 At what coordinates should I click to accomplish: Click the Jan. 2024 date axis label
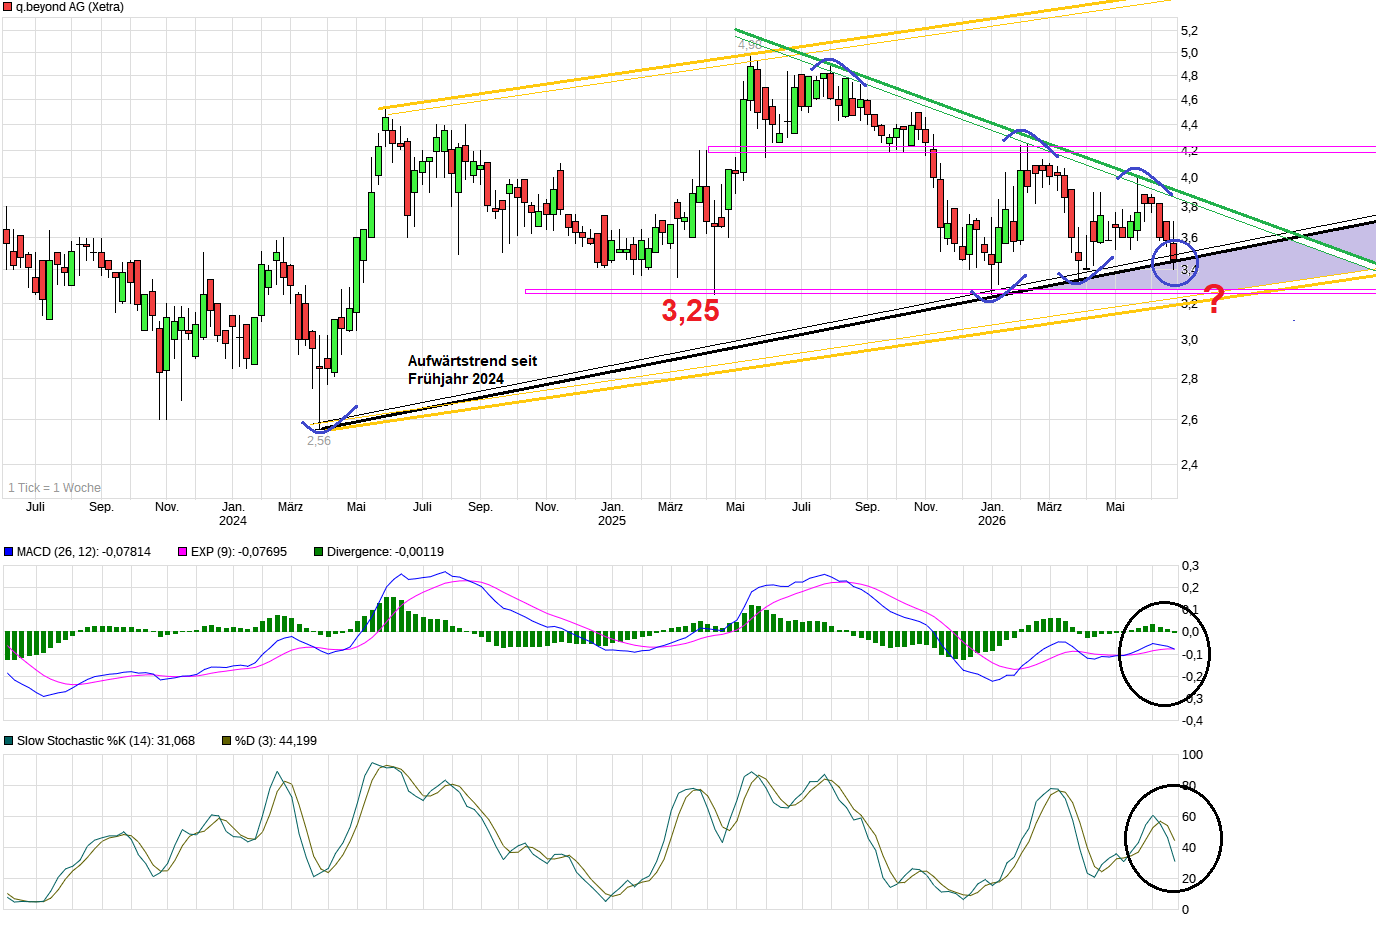click(233, 514)
